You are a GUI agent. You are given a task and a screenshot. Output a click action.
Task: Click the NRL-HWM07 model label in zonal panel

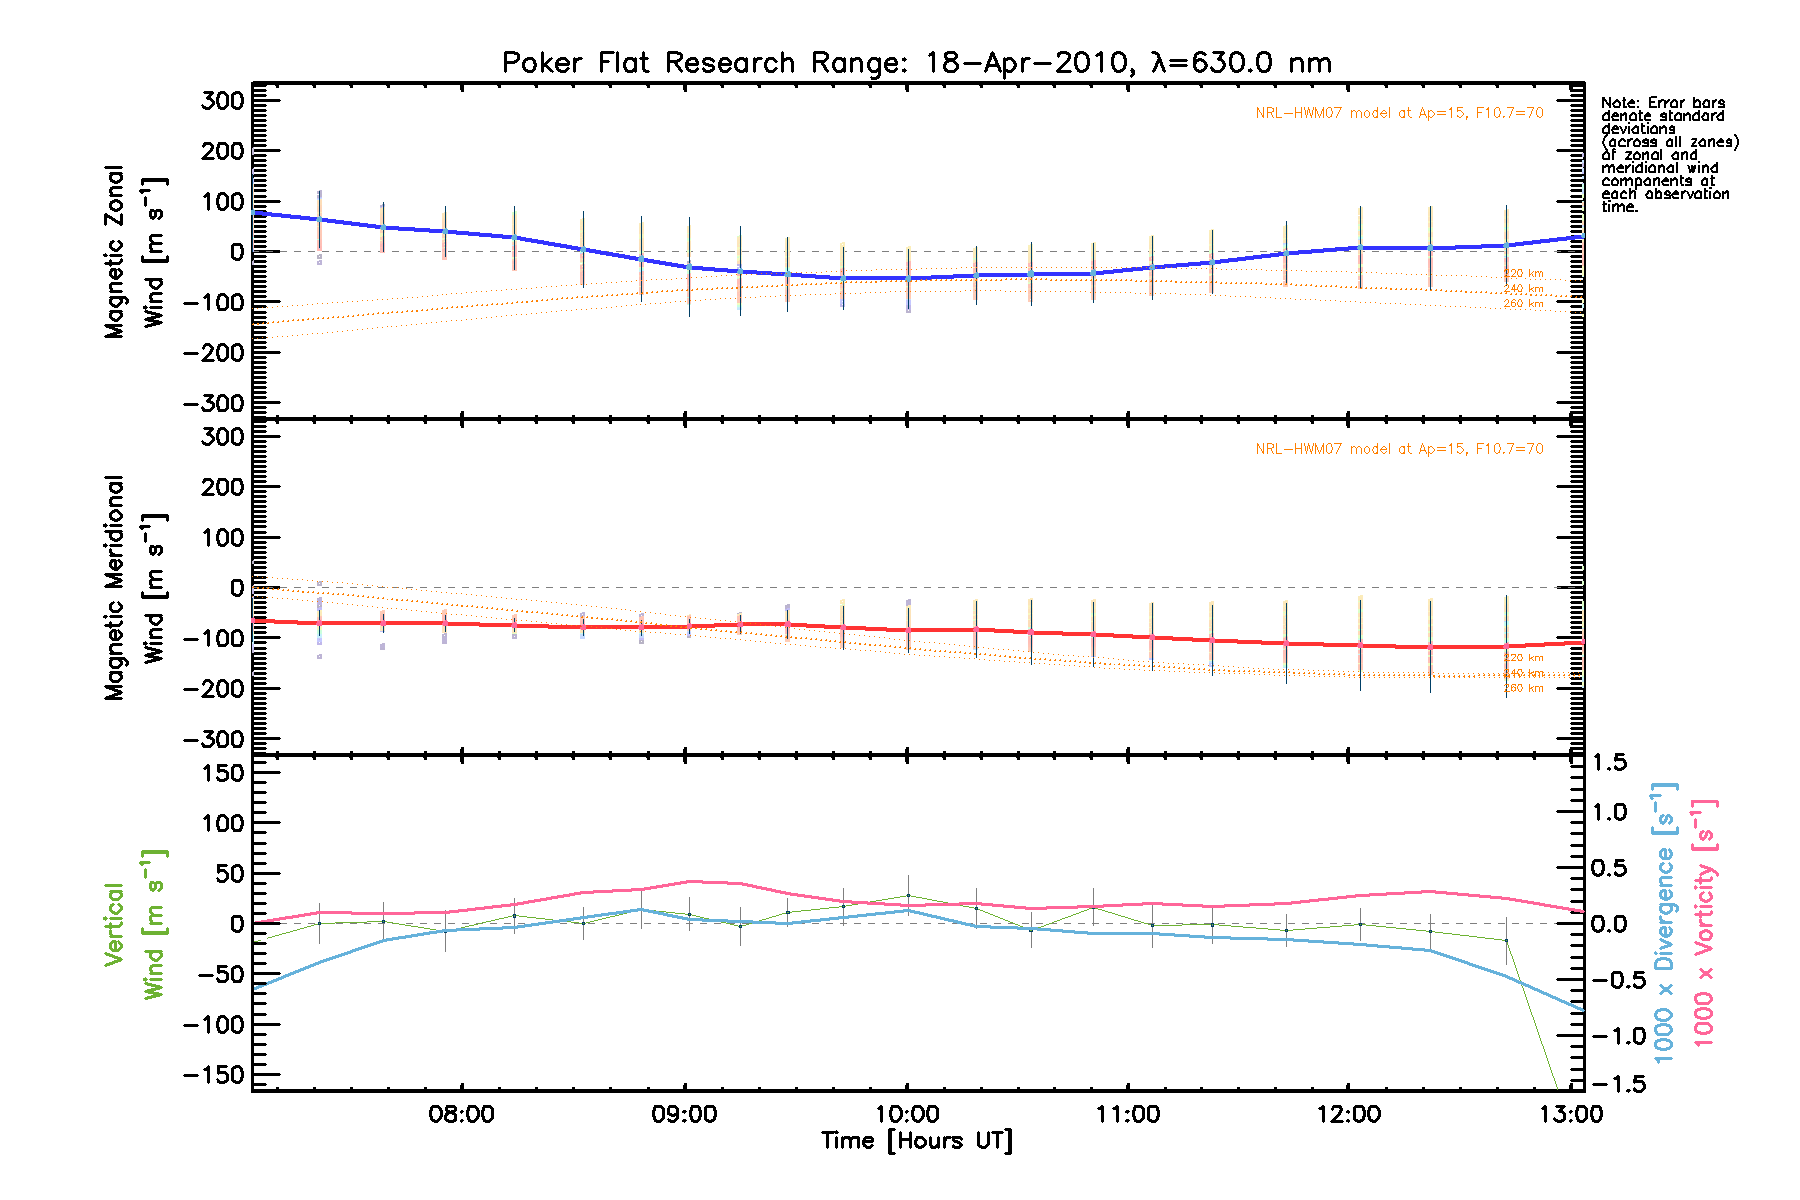point(1399,113)
